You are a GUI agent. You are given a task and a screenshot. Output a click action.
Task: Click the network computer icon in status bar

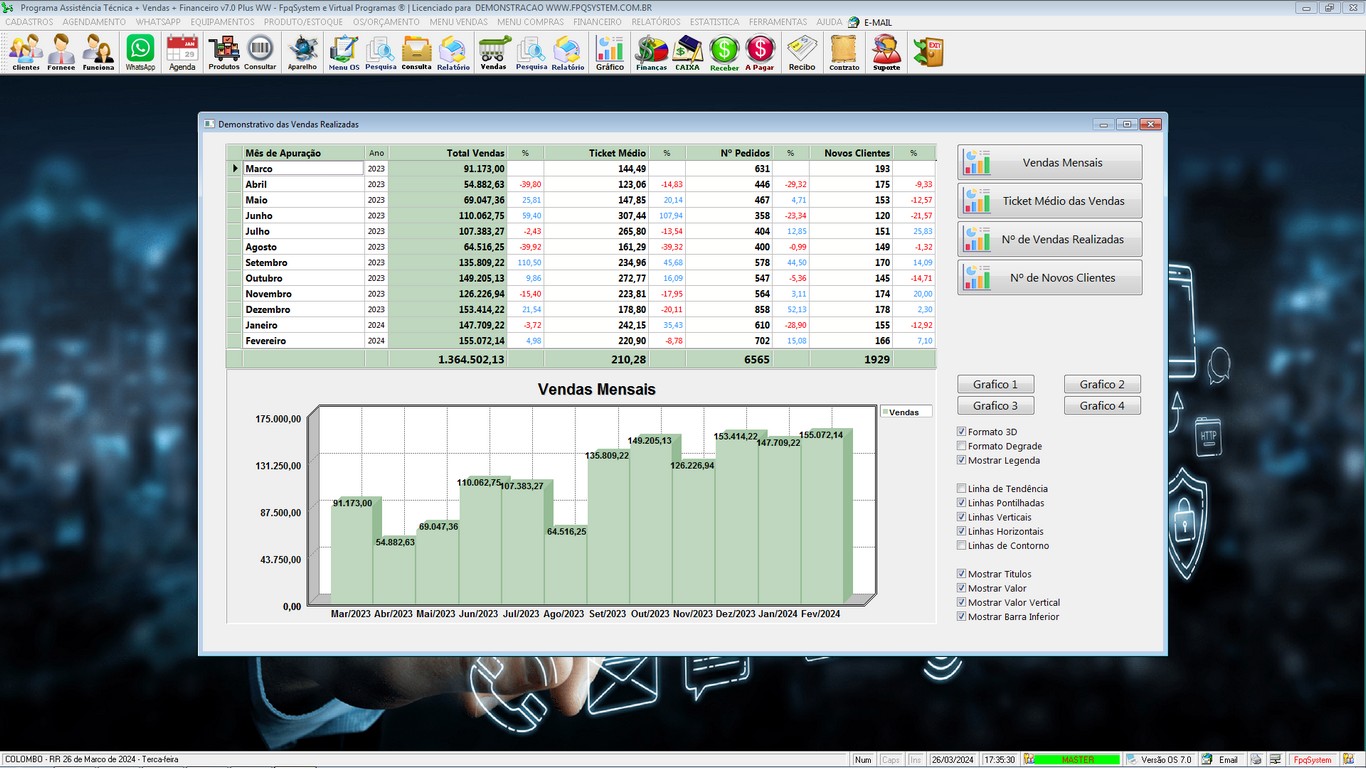point(1275,760)
